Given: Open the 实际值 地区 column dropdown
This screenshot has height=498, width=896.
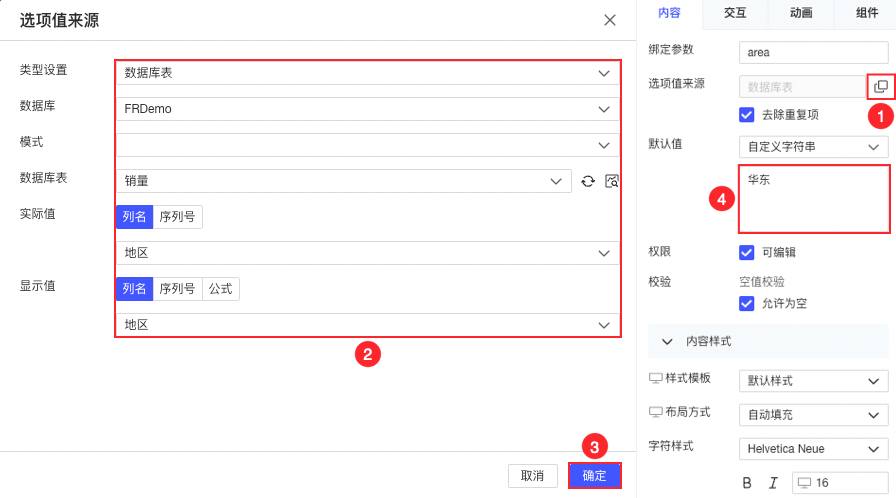Looking at the screenshot, I should pyautogui.click(x=367, y=253).
